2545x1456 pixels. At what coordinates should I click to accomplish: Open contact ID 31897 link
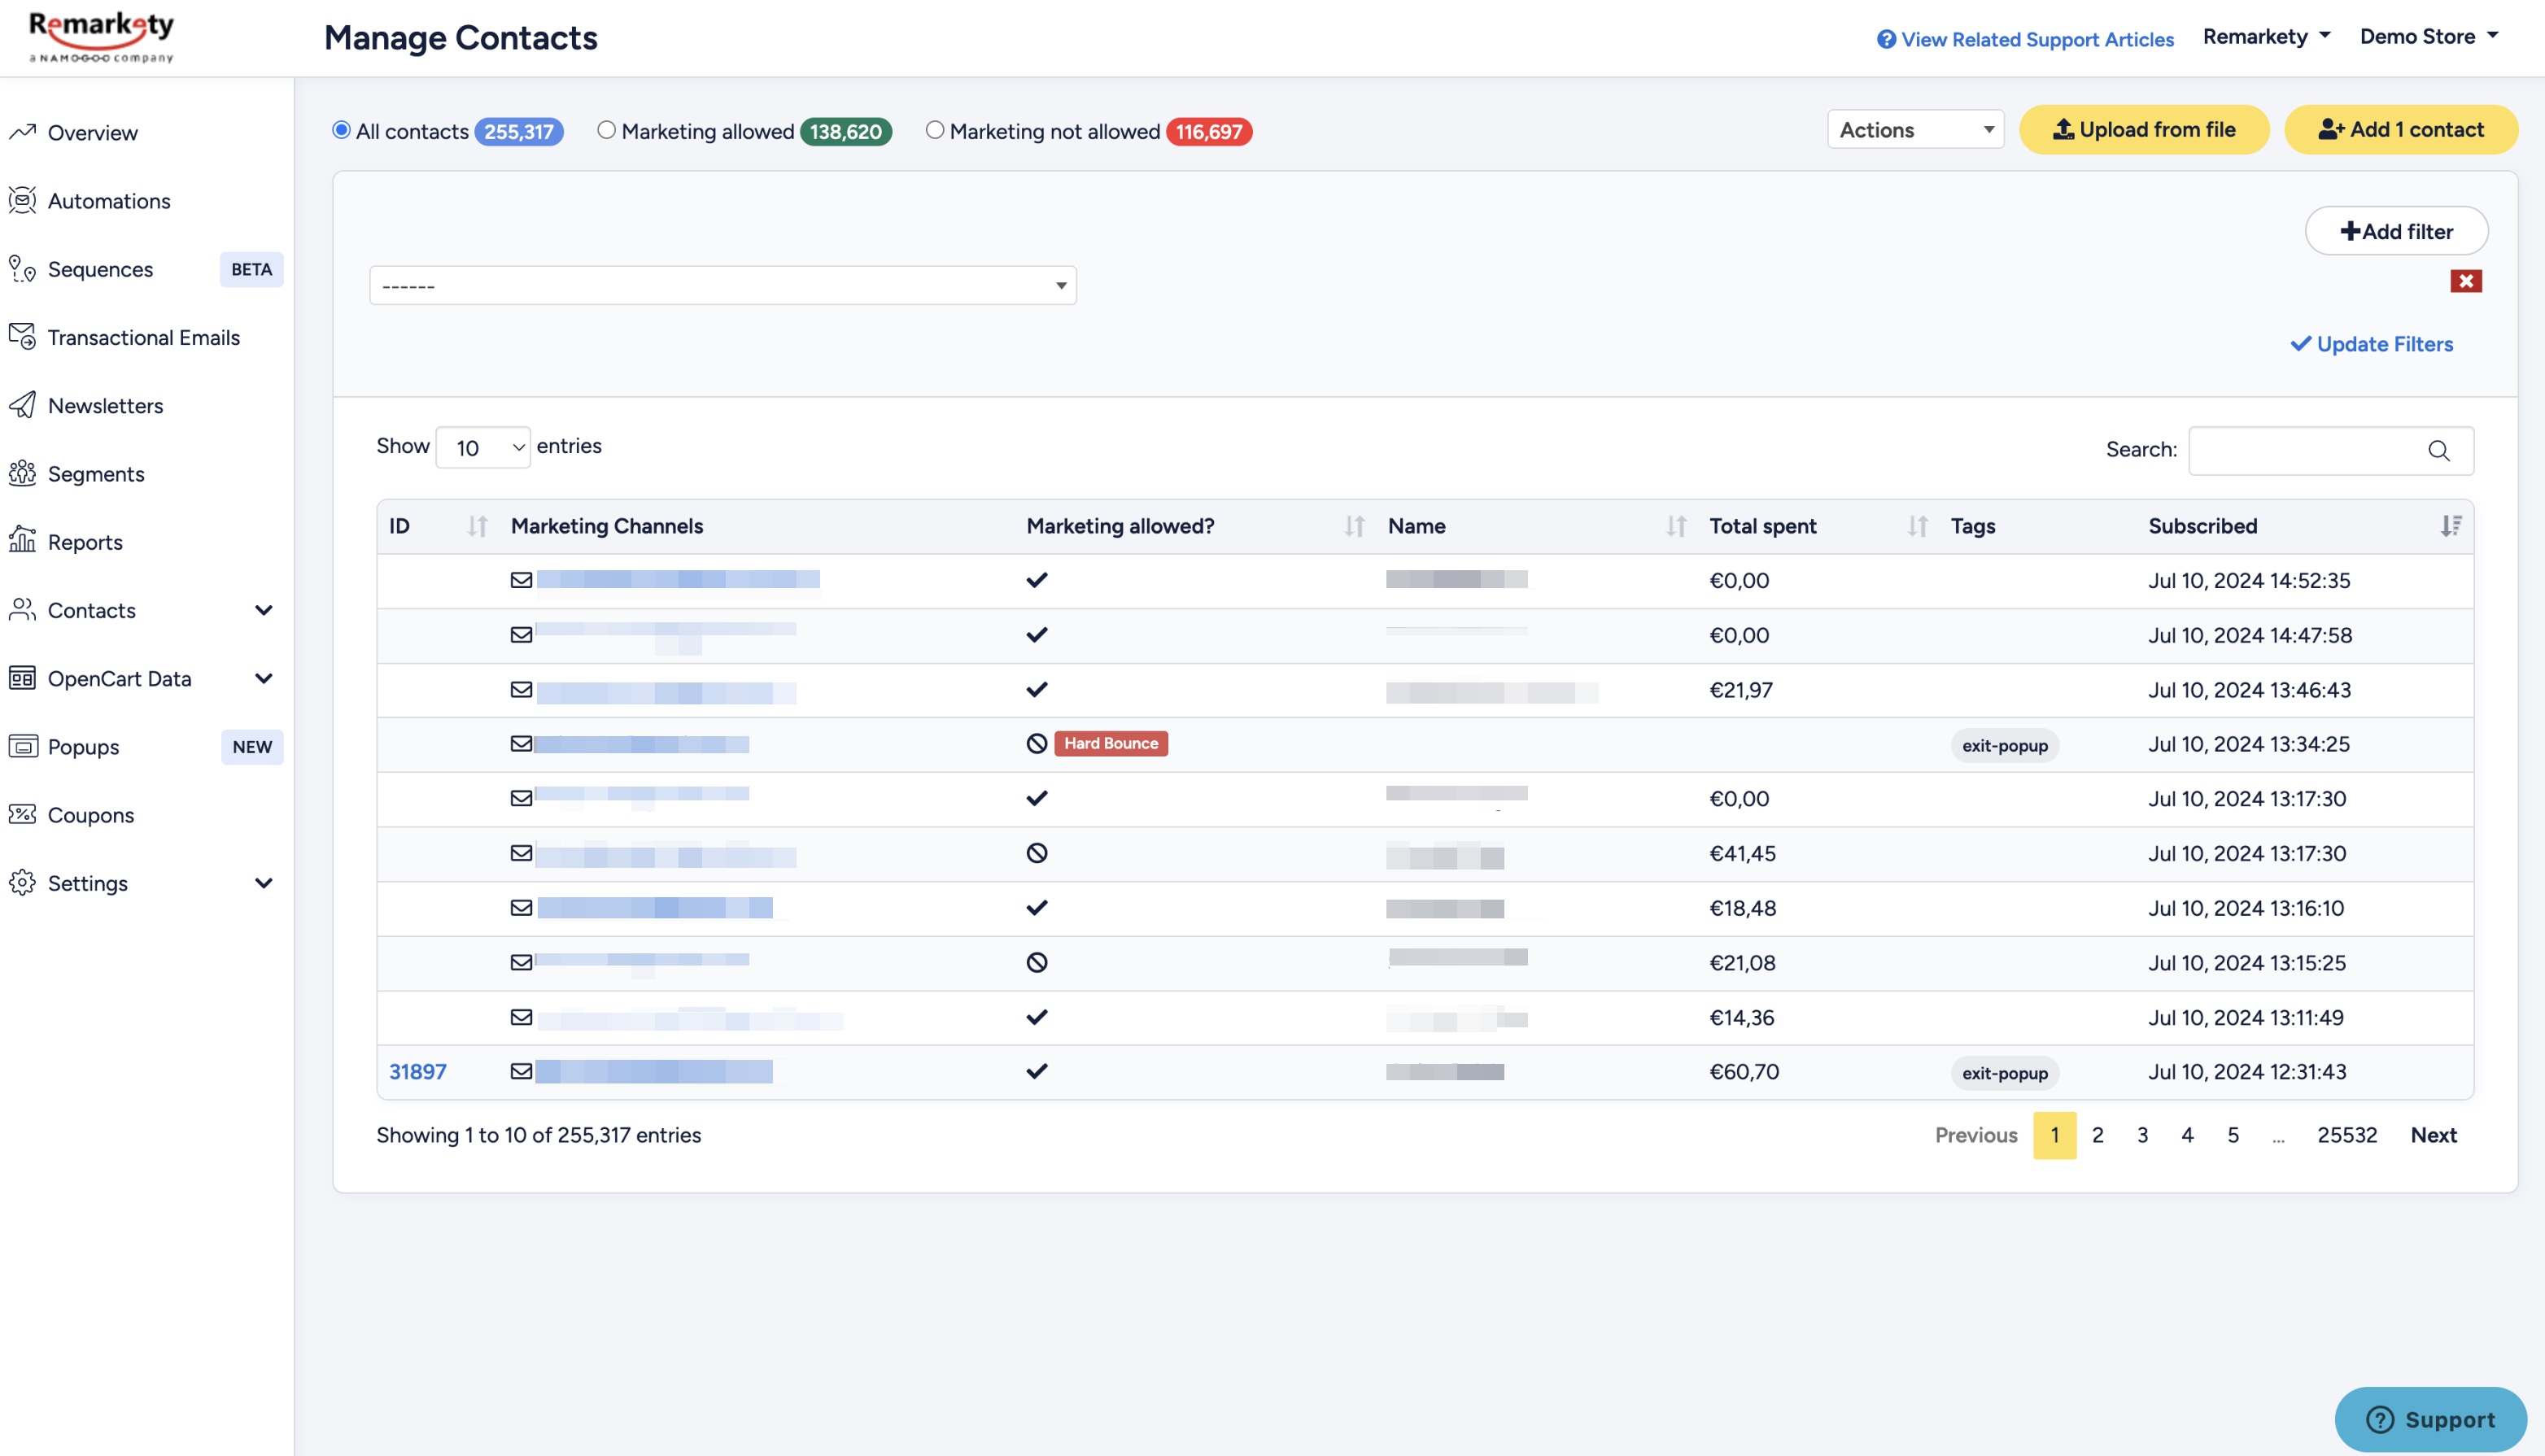pos(418,1071)
